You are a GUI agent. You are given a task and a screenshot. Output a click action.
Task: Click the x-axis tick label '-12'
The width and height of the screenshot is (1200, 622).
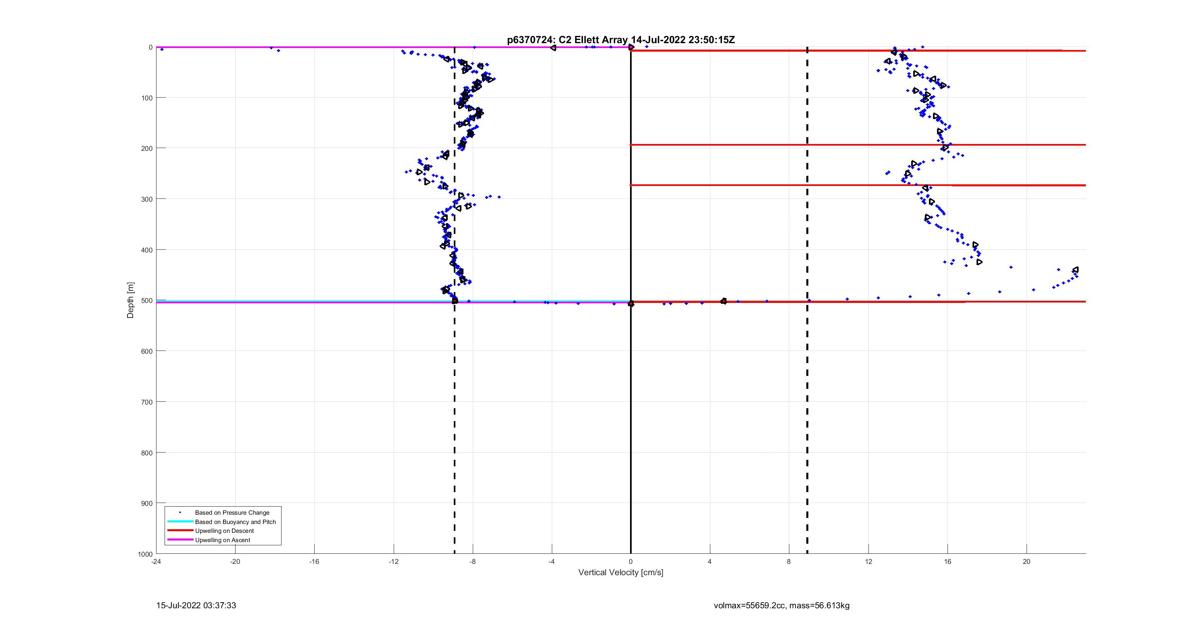tap(393, 561)
